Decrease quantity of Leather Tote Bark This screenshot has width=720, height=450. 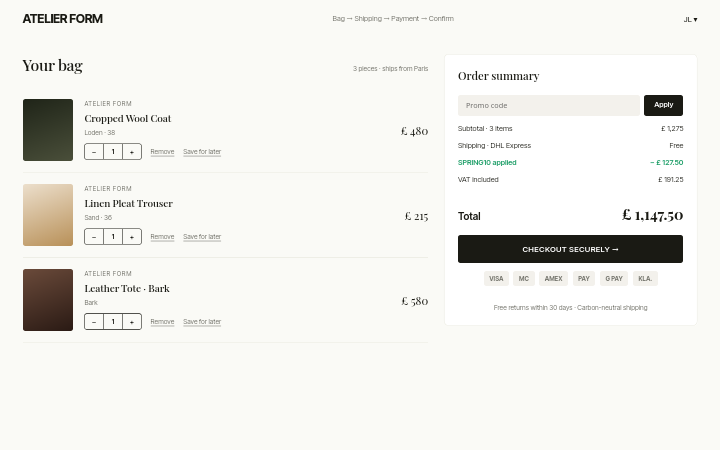click(94, 322)
